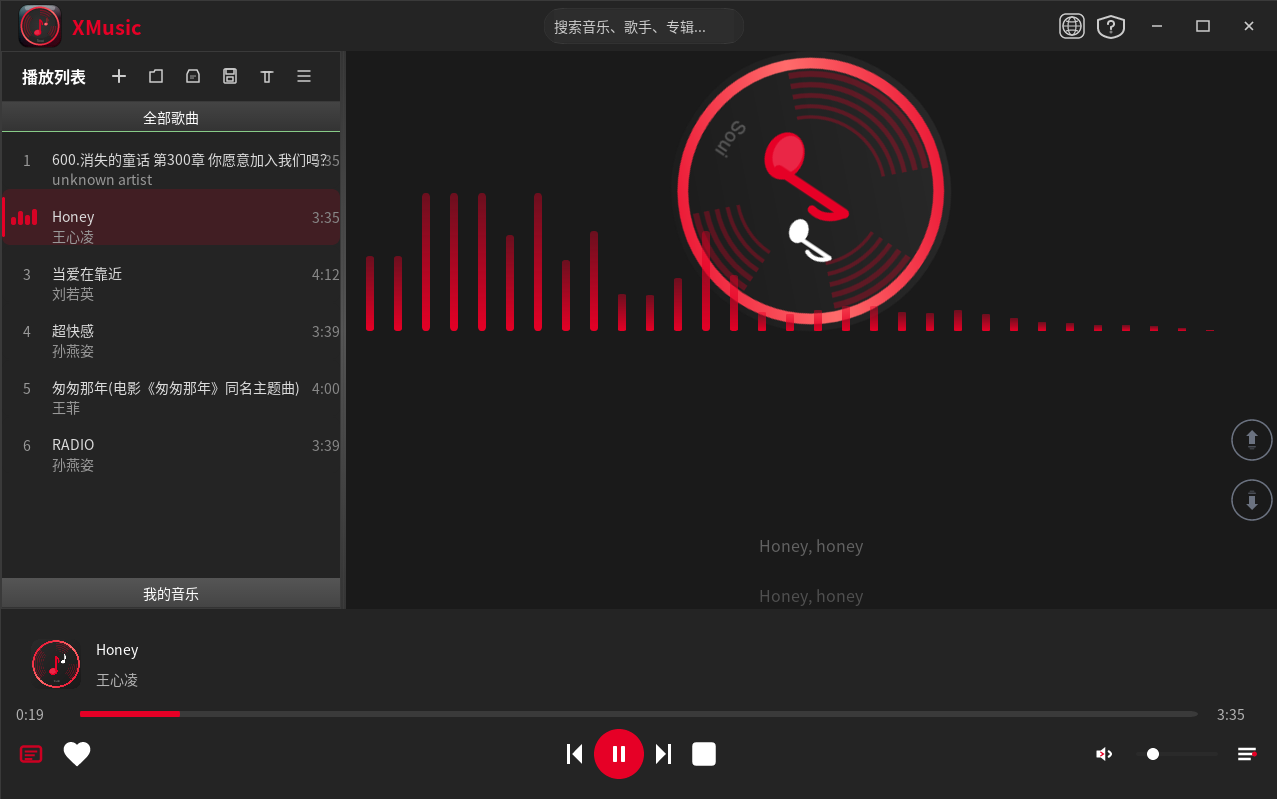Open the help shield icon
Image resolution: width=1277 pixels, height=799 pixels.
(1111, 27)
